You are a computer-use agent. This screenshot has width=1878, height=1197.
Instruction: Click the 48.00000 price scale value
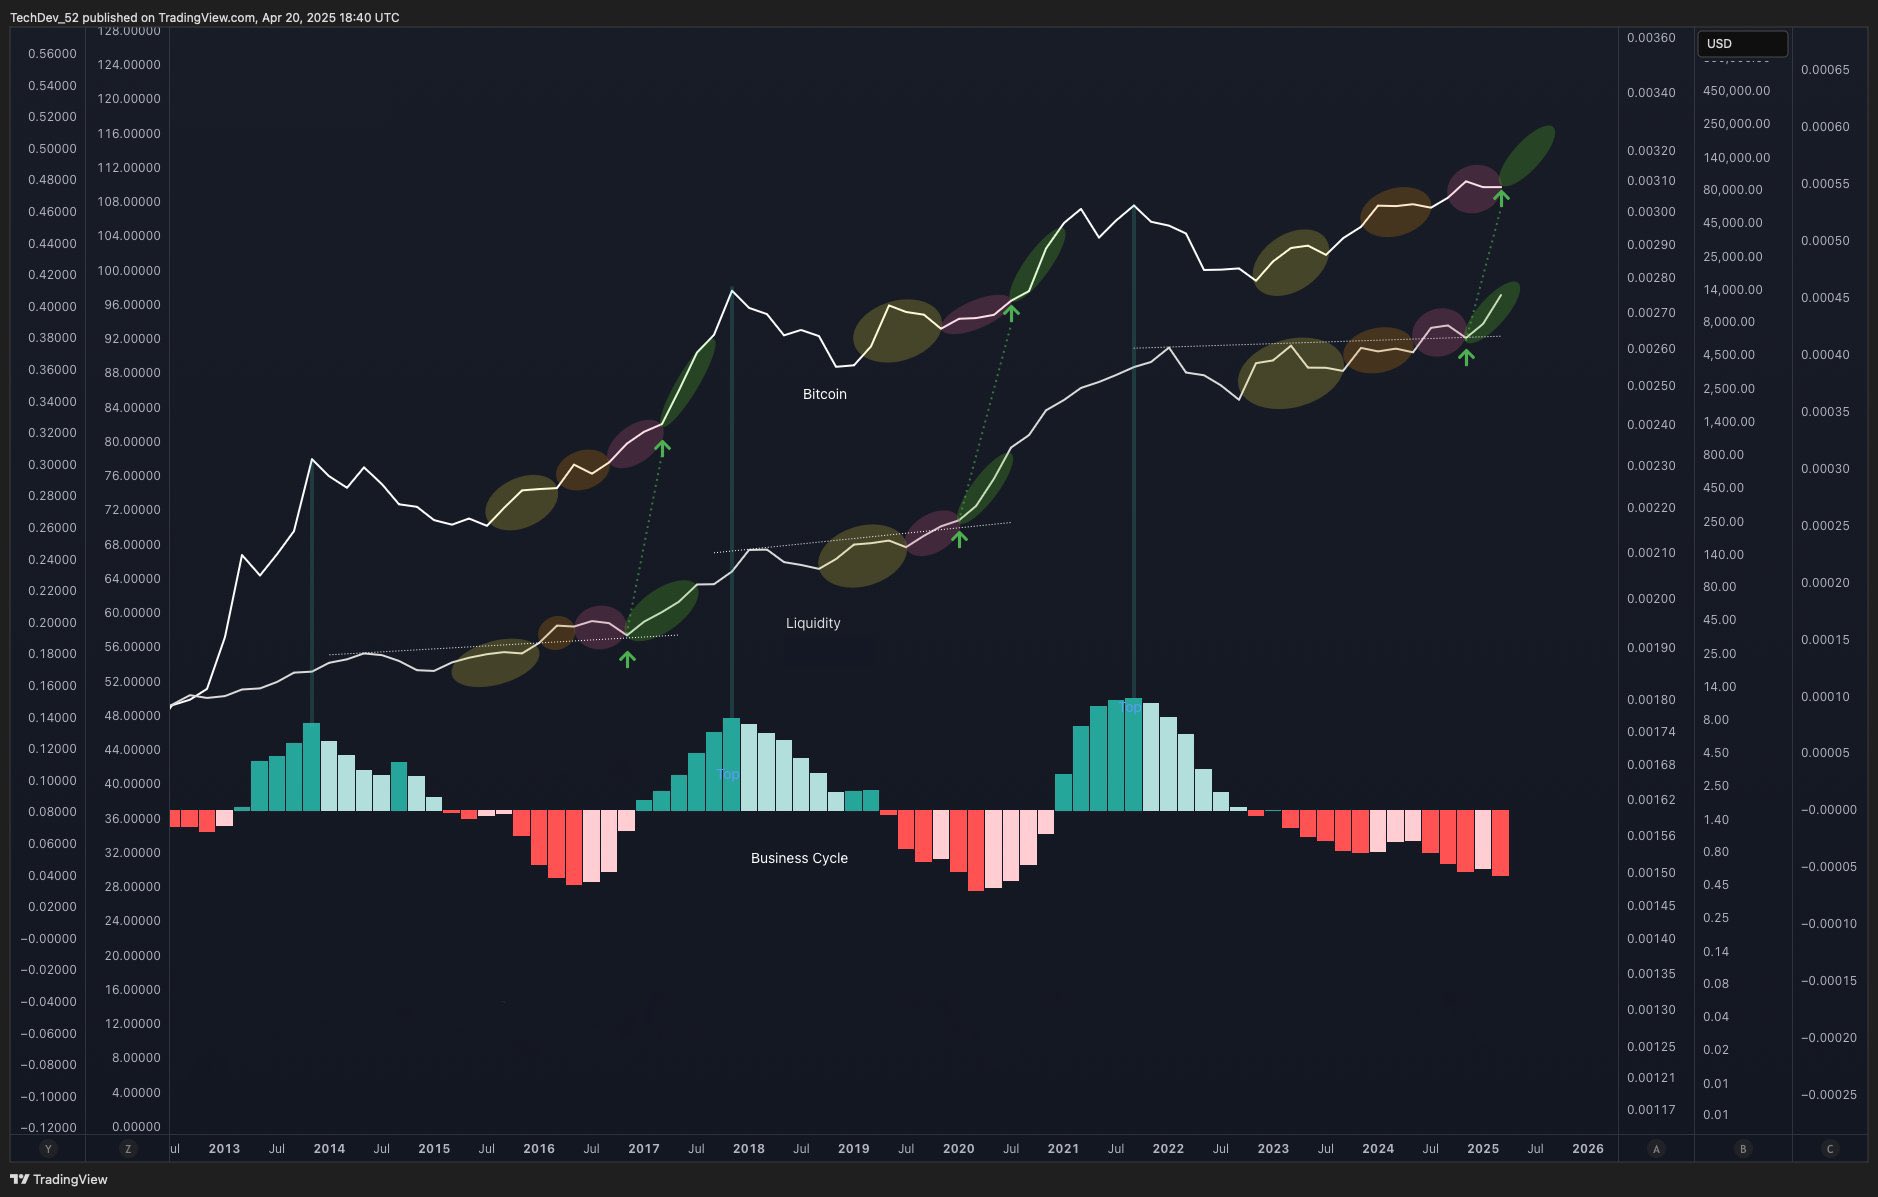point(132,716)
